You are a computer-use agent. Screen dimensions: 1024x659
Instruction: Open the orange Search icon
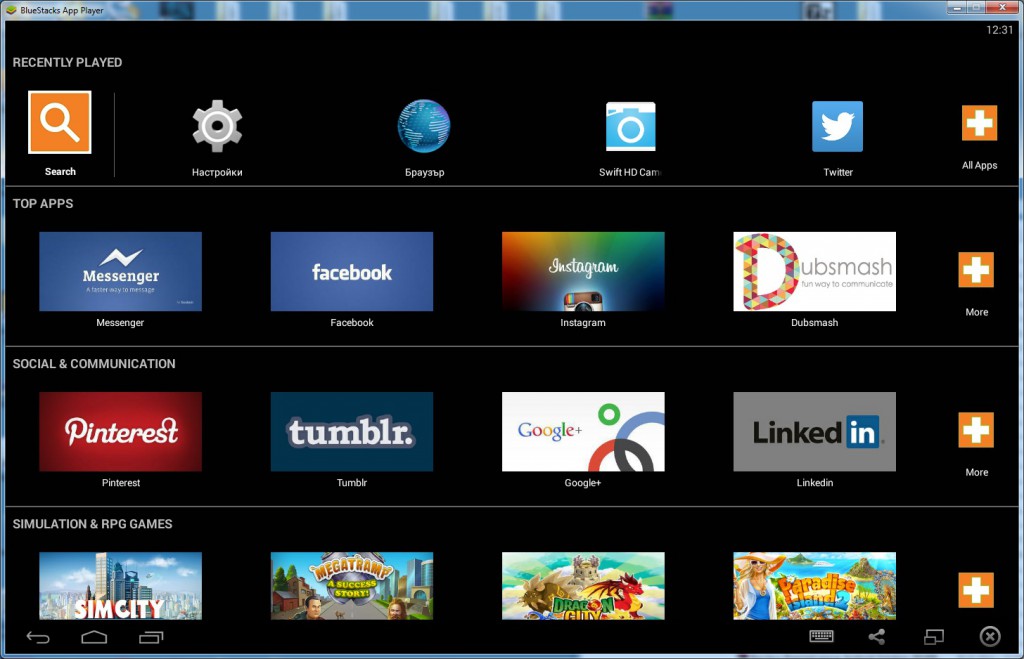tap(60, 123)
